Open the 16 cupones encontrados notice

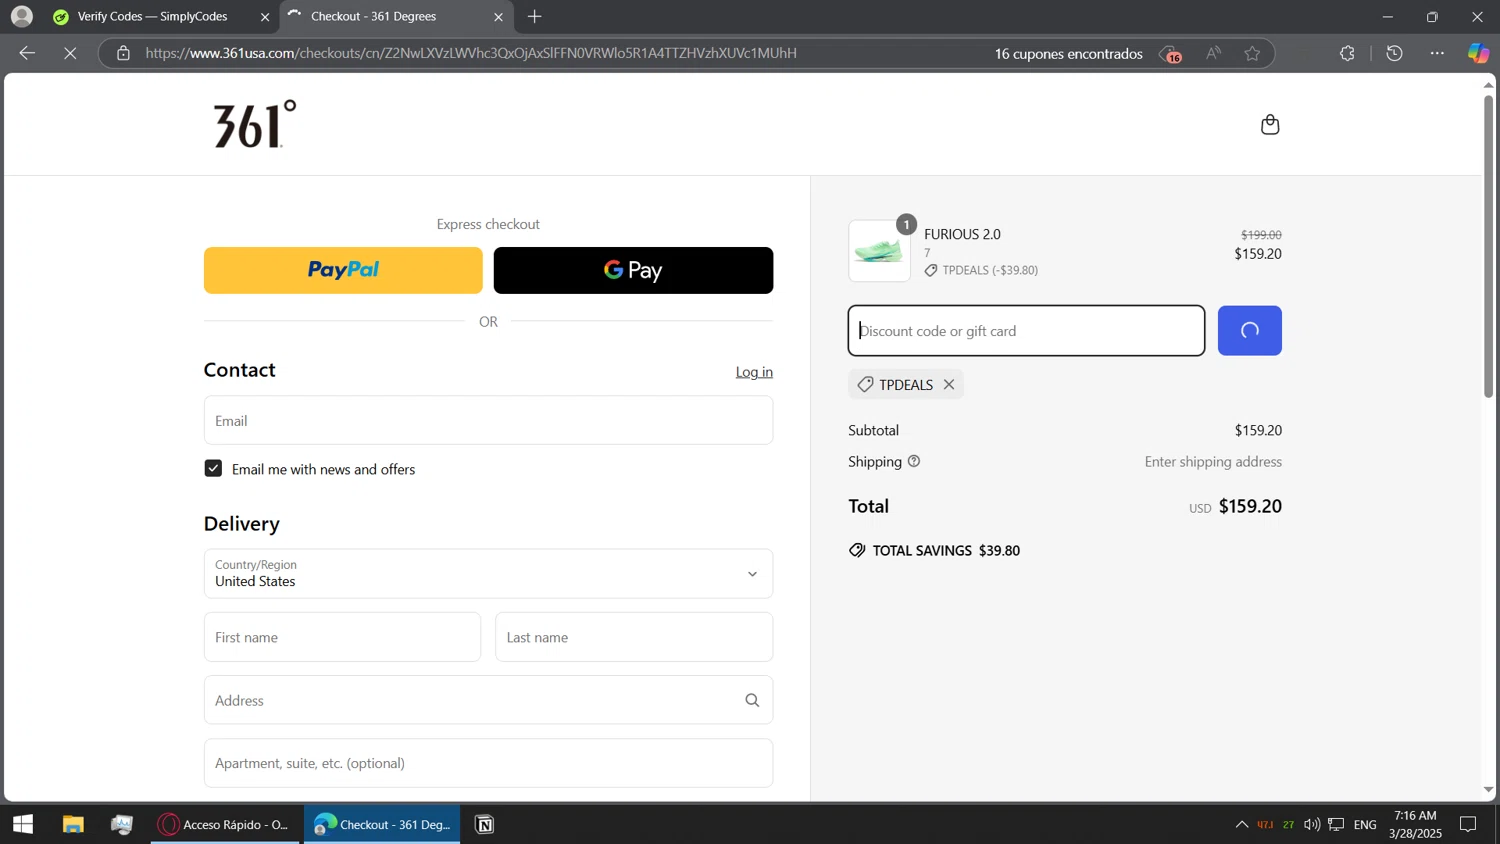pos(1068,54)
